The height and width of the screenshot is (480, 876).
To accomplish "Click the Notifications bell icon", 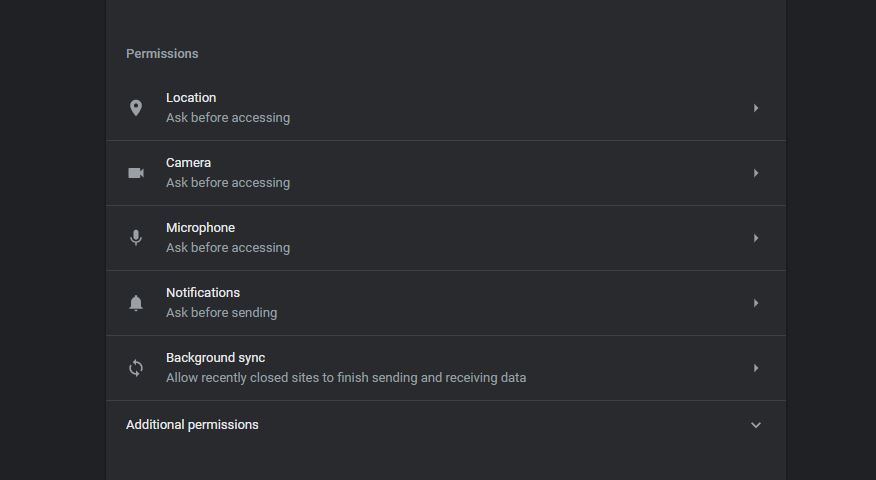I will pyautogui.click(x=136, y=303).
